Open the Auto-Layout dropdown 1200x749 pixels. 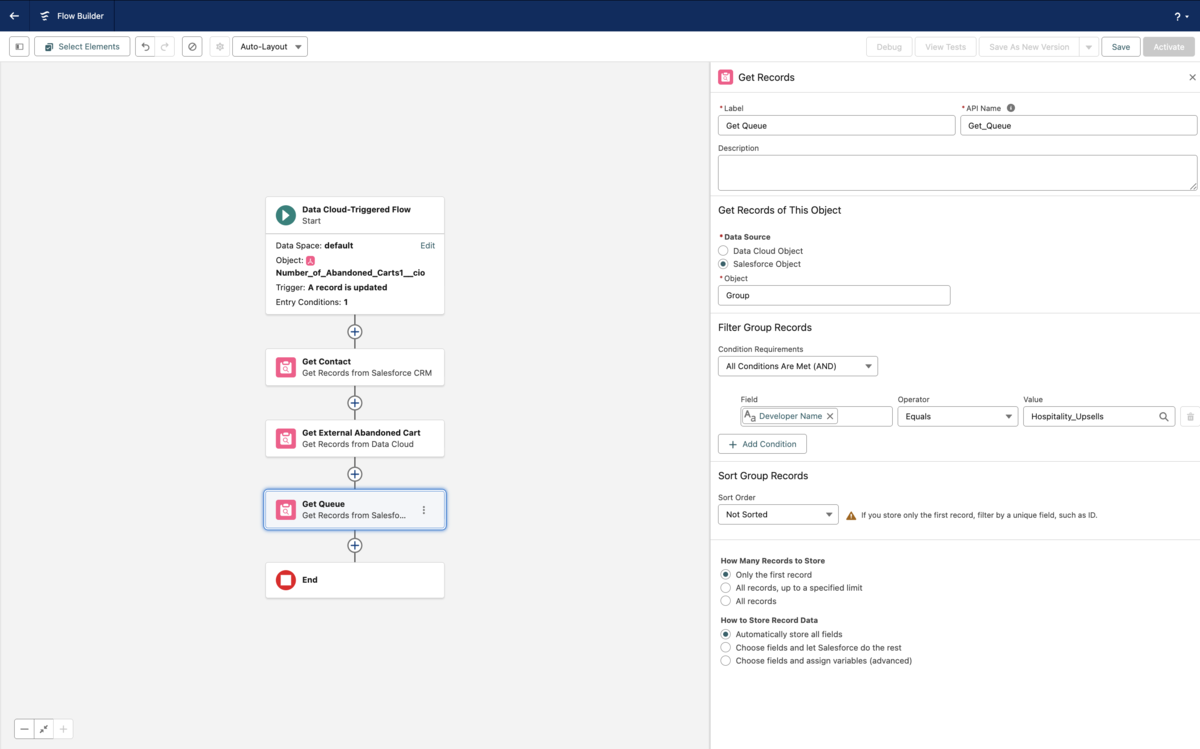pos(270,47)
